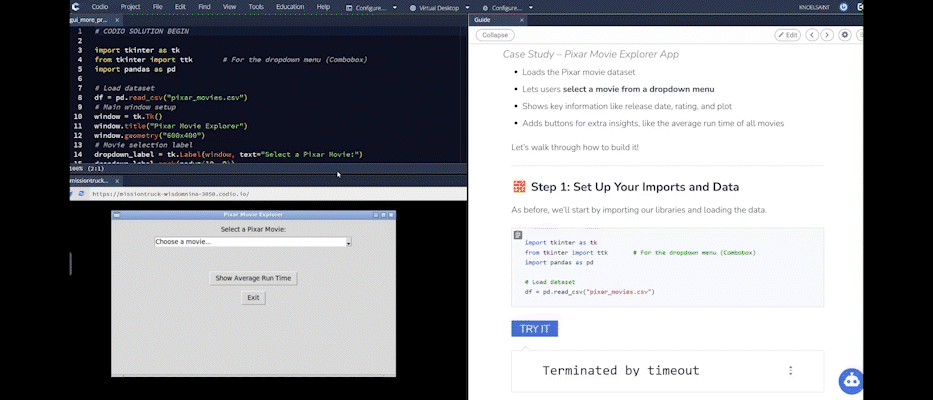933x400 pixels.
Task: Minimize the Pixar Movie Explorer window
Action: pyautogui.click(x=376, y=215)
